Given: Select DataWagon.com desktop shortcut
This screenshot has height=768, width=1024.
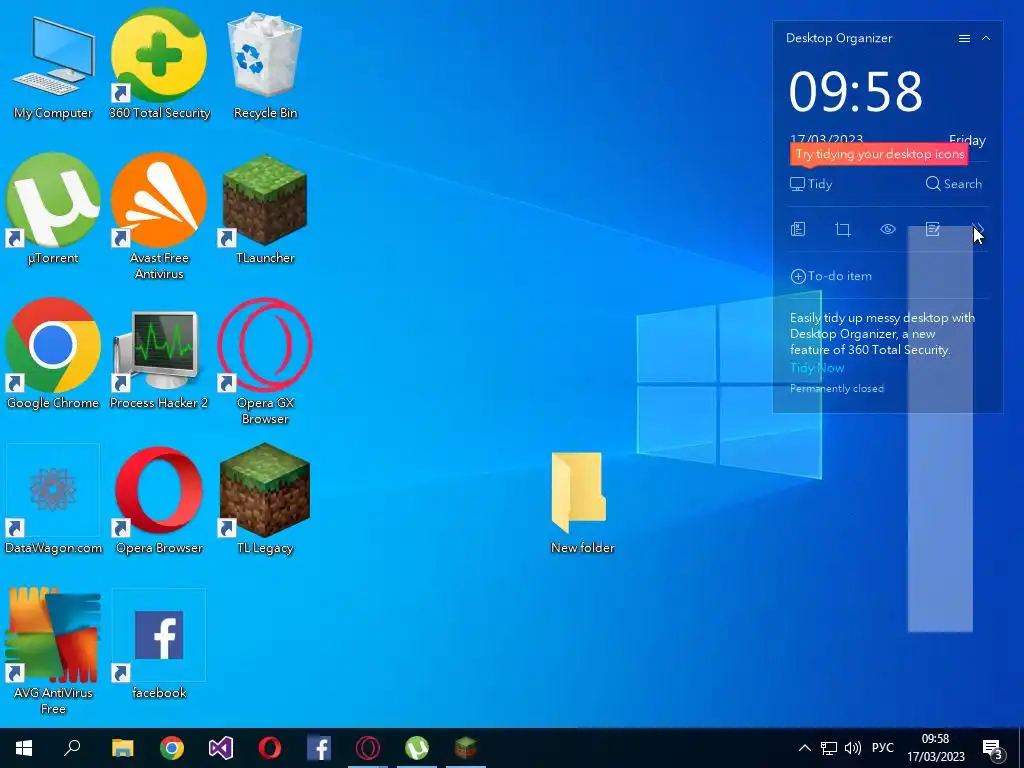Looking at the screenshot, I should [x=53, y=499].
